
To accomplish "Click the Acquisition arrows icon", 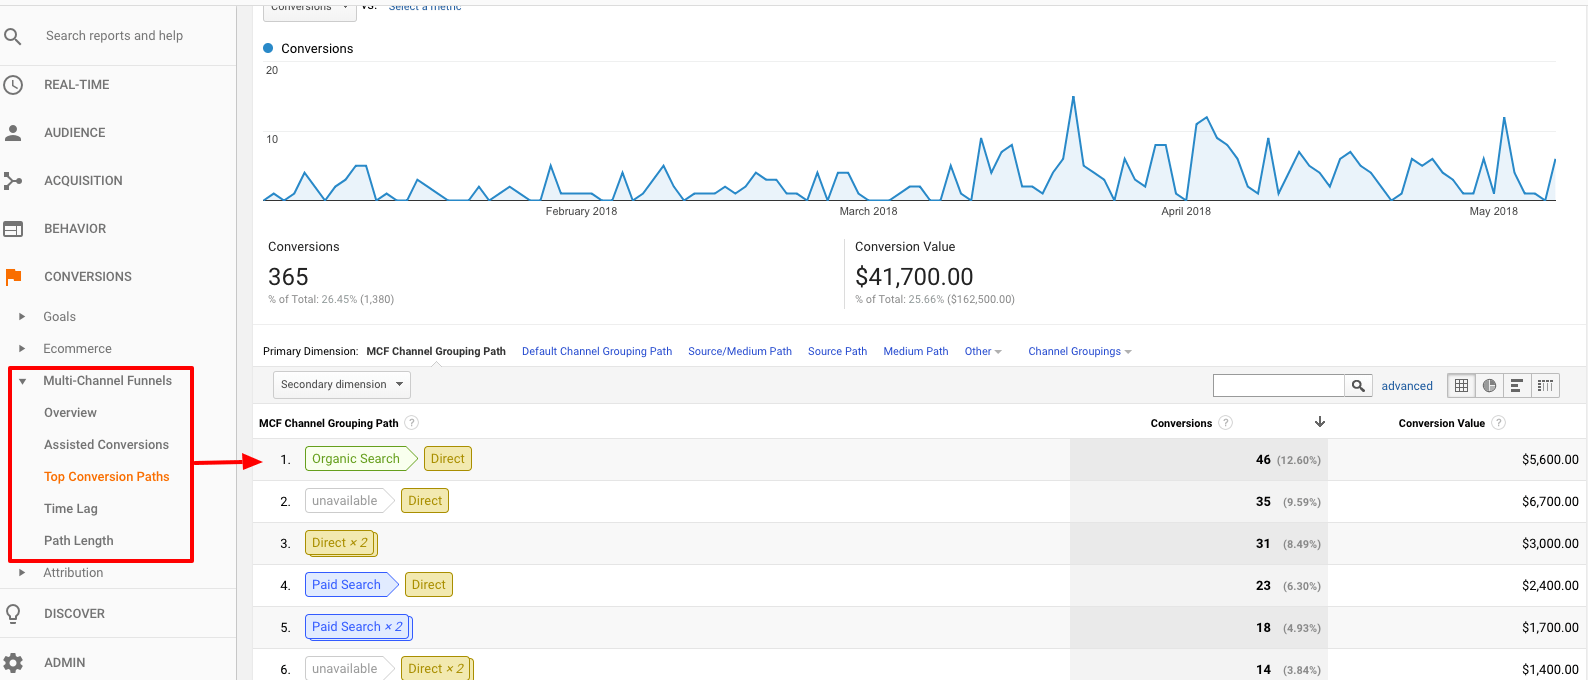I will pos(13,181).
